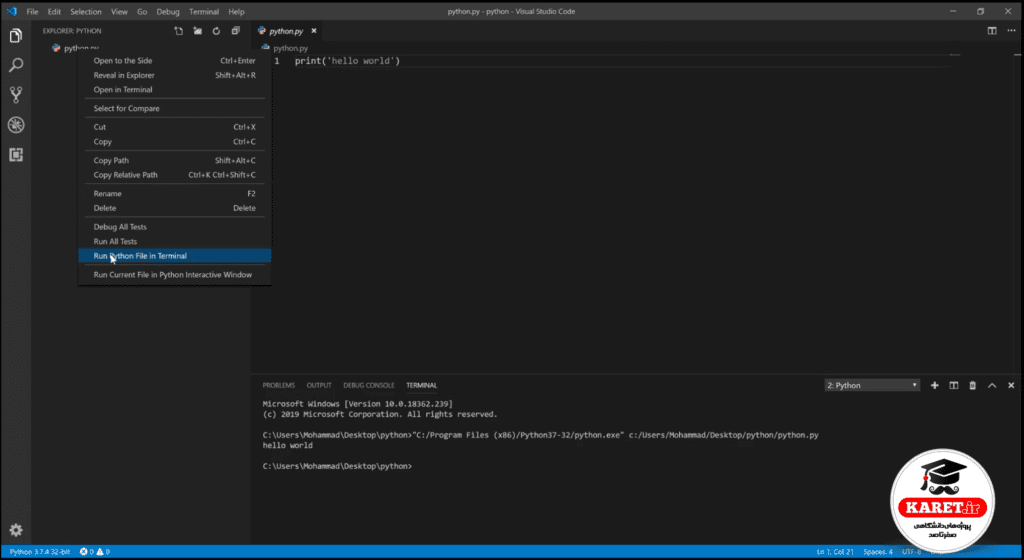The height and width of the screenshot is (560, 1024).
Task: Create a new folder in Explorer
Action: pyautogui.click(x=197, y=31)
